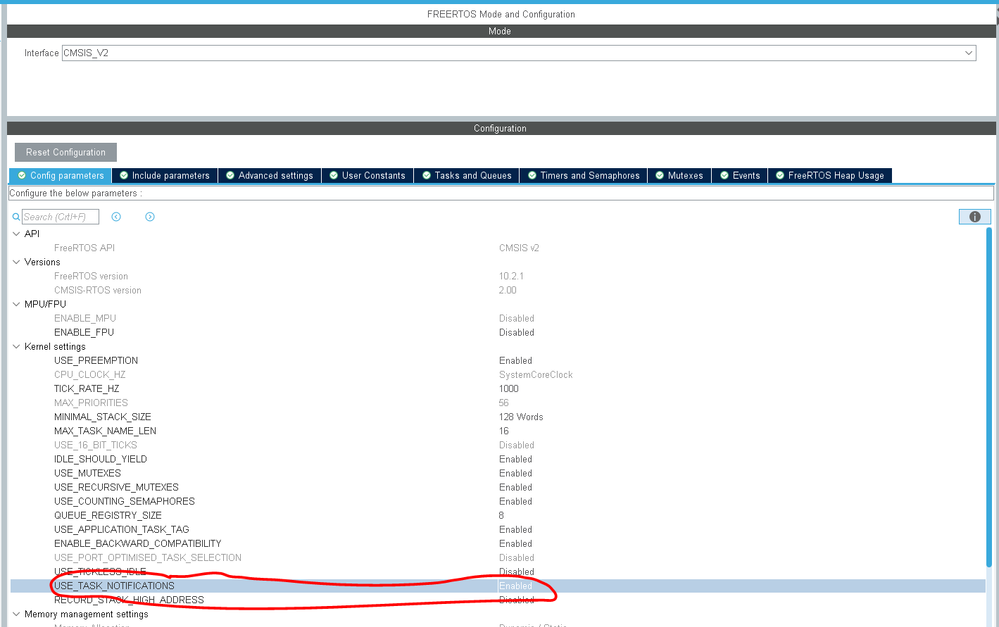Screen dimensions: 999x627
Task: Open the Tasks and Queues tab
Action: pos(466,175)
